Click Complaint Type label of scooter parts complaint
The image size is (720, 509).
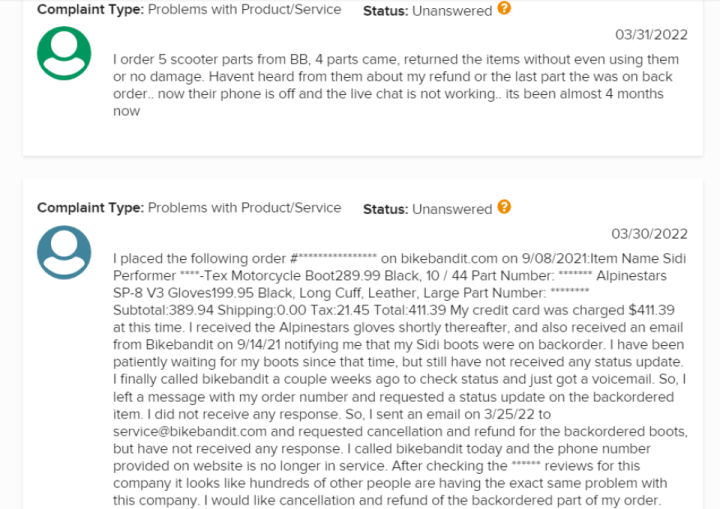90,10
